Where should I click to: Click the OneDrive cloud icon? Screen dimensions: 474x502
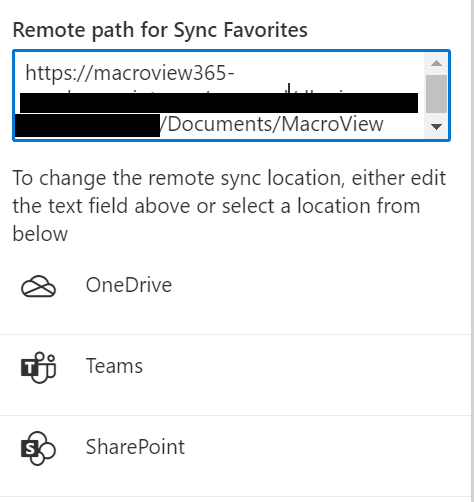click(x=38, y=286)
